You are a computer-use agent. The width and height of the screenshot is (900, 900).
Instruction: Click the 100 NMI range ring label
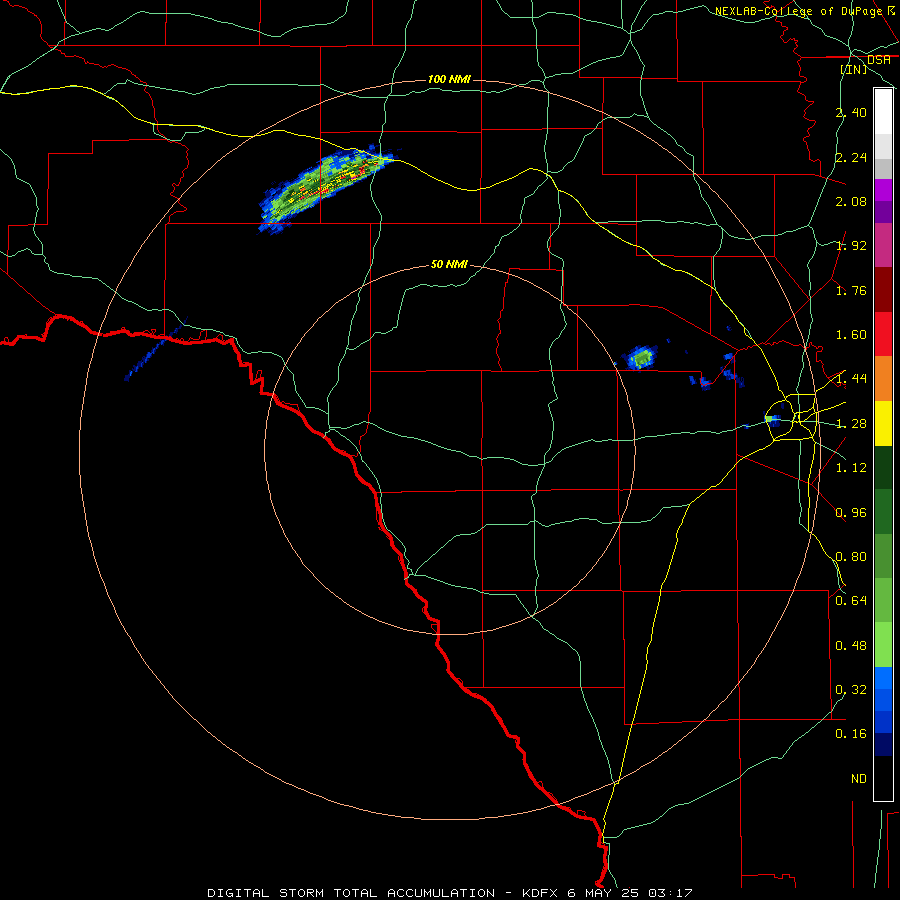pyautogui.click(x=449, y=79)
